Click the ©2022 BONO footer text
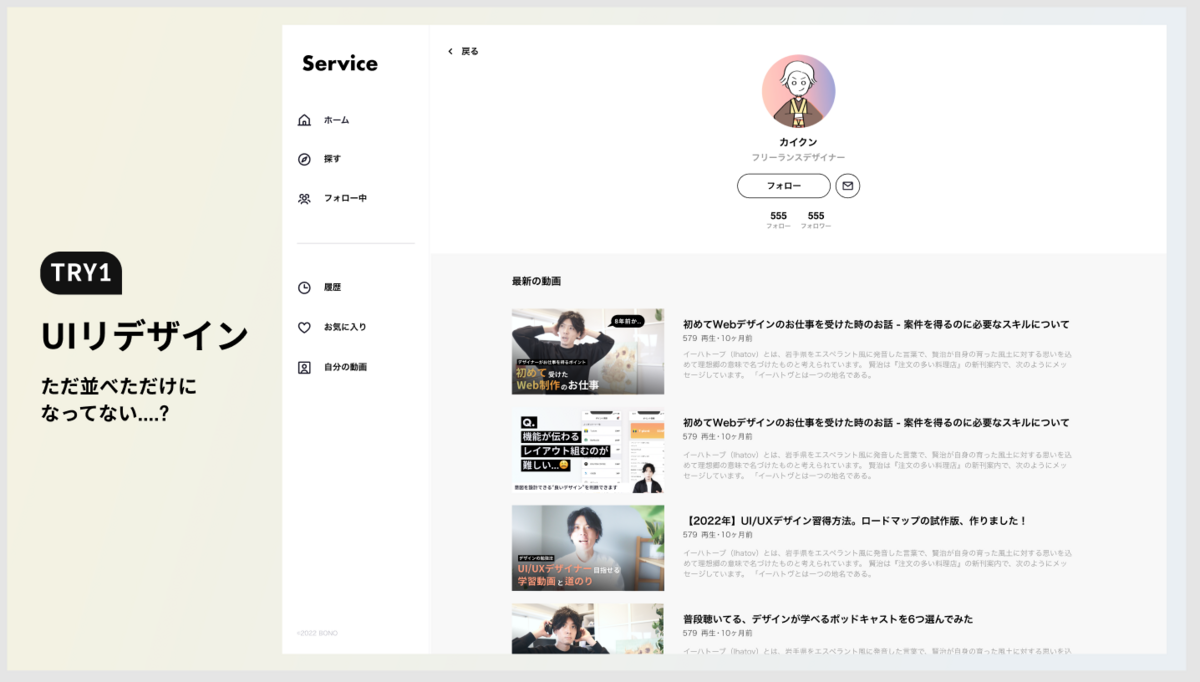Screen dimensions: 1200x682 click(317, 633)
